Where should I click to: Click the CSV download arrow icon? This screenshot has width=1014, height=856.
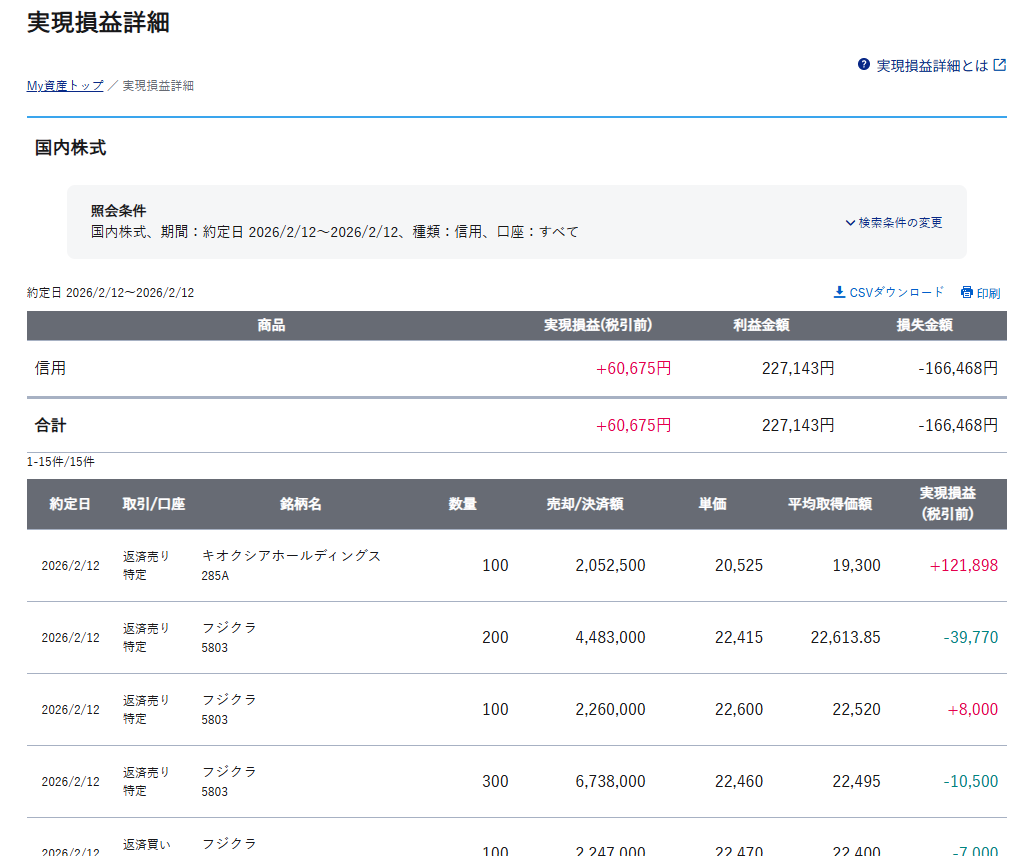(x=839, y=292)
